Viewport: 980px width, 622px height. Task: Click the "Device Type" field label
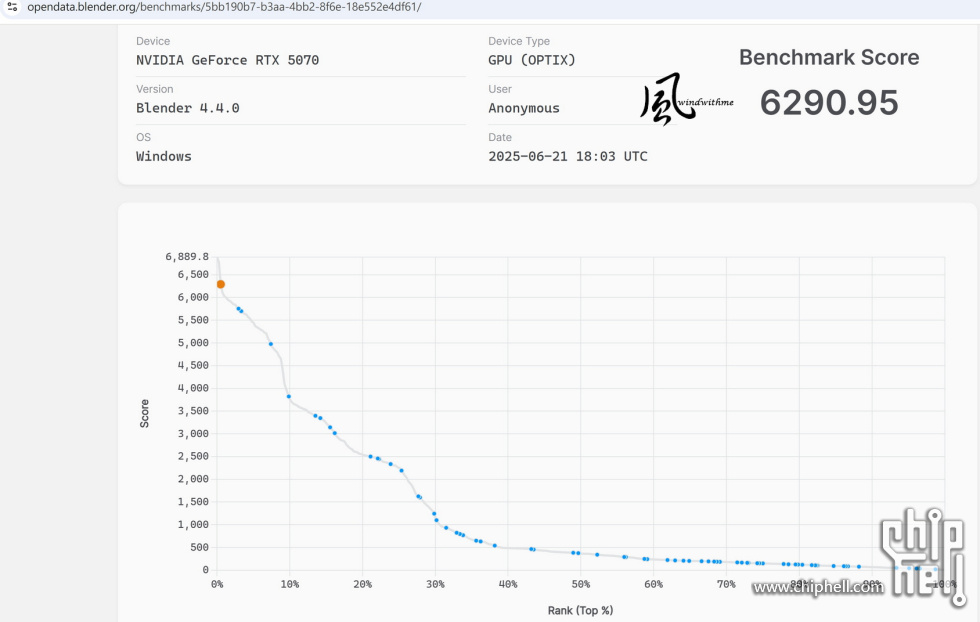(519, 41)
